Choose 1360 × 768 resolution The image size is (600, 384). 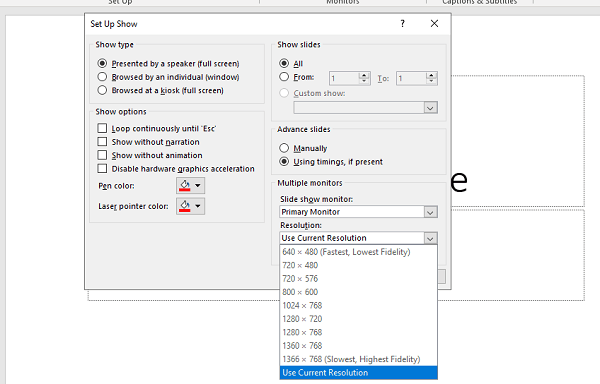[359, 346]
